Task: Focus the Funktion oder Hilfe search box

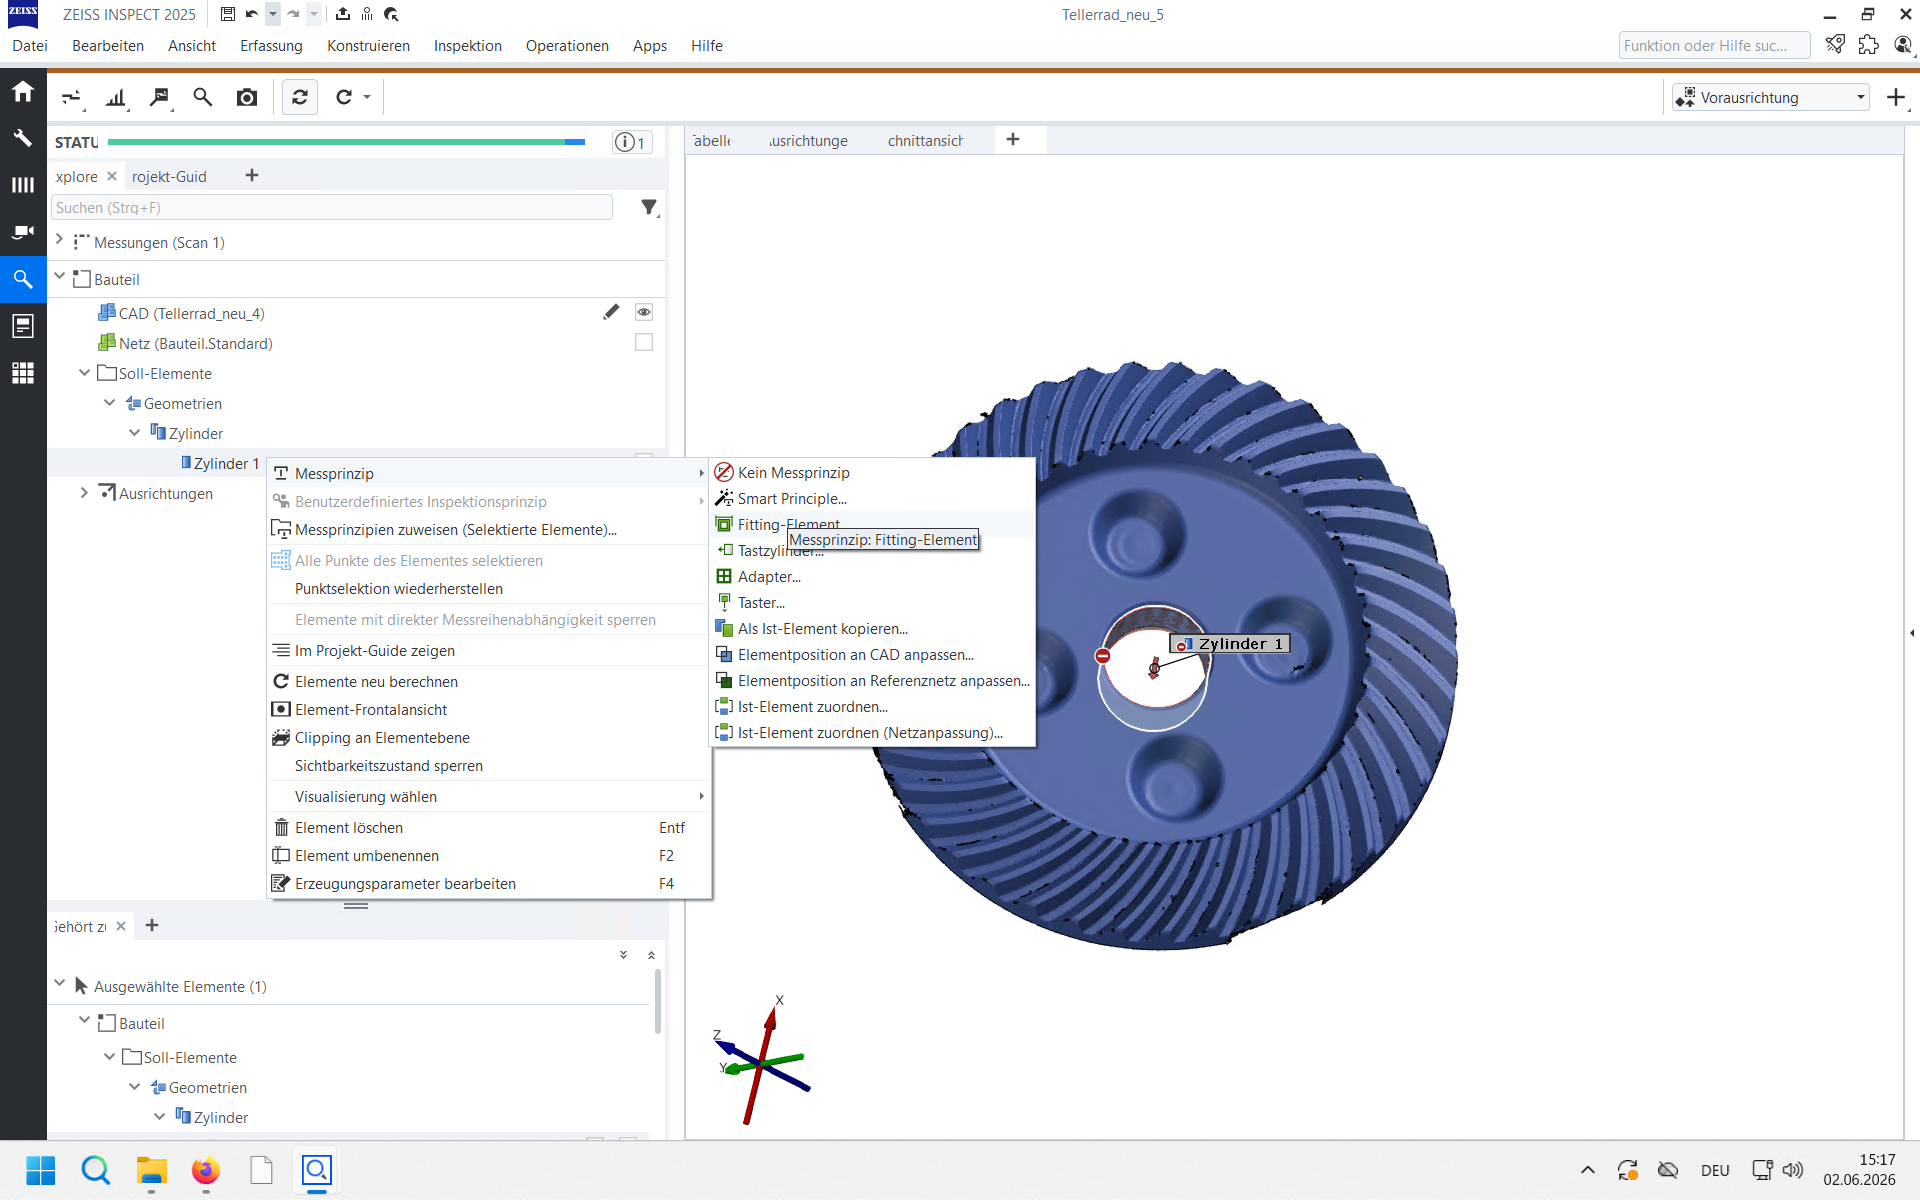Action: pos(1714,45)
